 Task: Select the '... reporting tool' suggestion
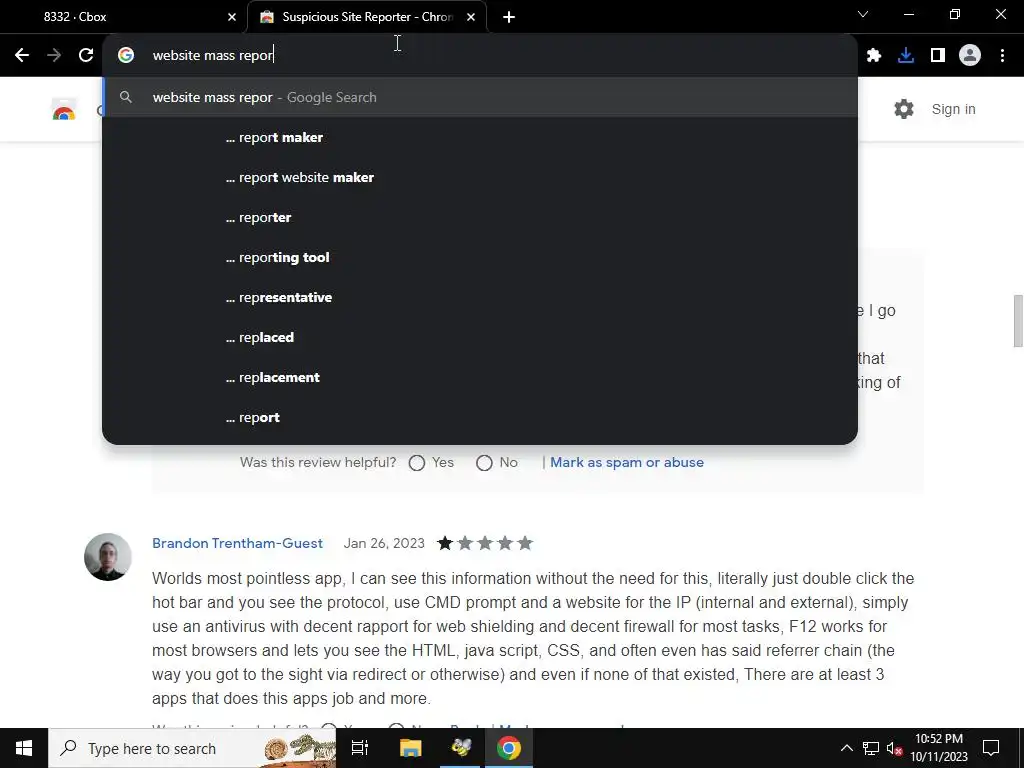(480, 257)
